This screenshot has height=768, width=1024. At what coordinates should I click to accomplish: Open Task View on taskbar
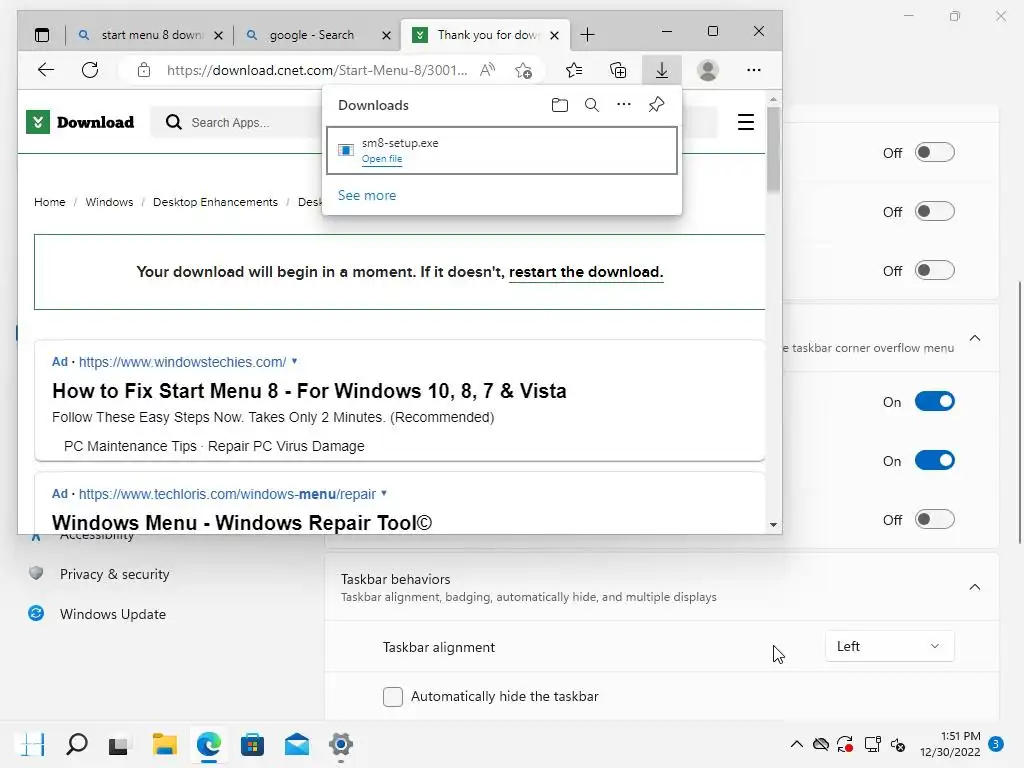(x=119, y=744)
